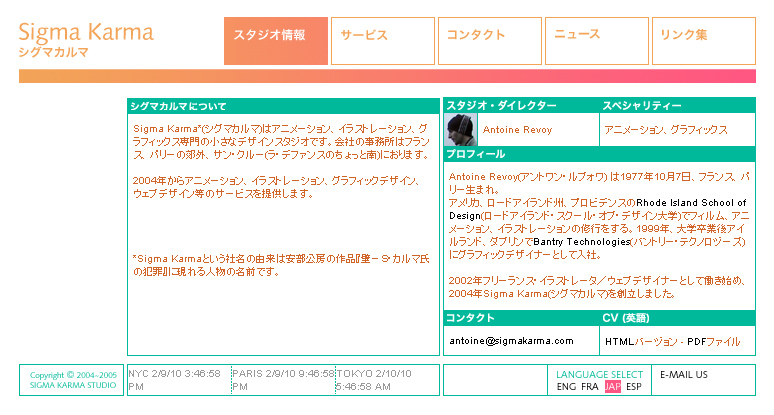Click the E-MAIL US link
Screen dimensions: 774x415
[684, 375]
